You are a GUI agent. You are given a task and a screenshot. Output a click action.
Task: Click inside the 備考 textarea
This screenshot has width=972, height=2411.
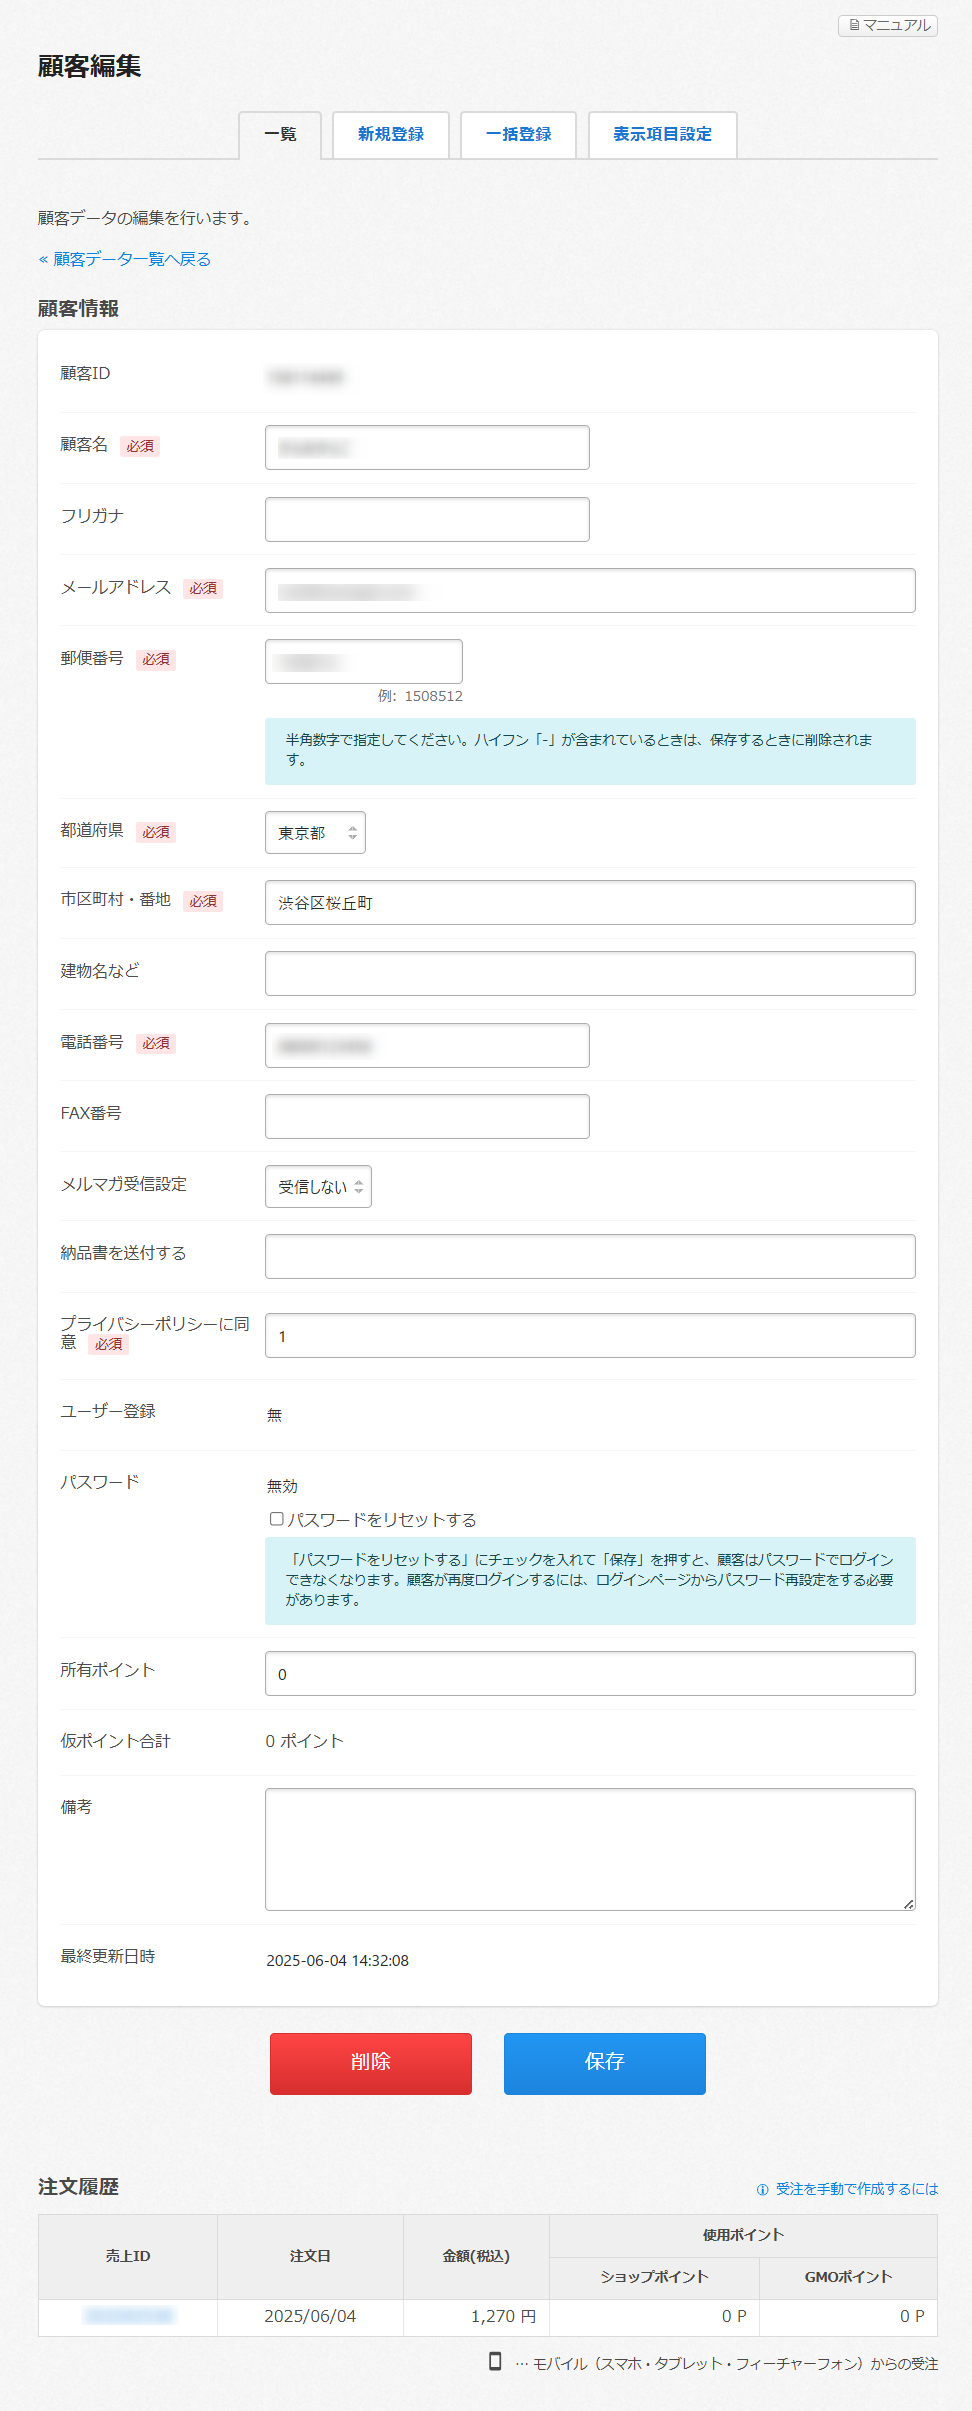click(590, 1849)
